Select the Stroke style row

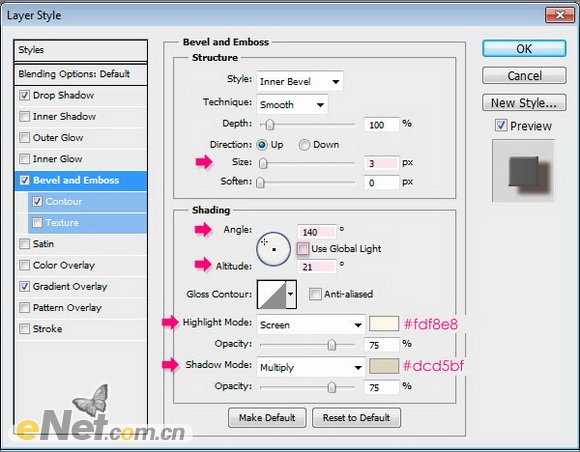pos(81,329)
